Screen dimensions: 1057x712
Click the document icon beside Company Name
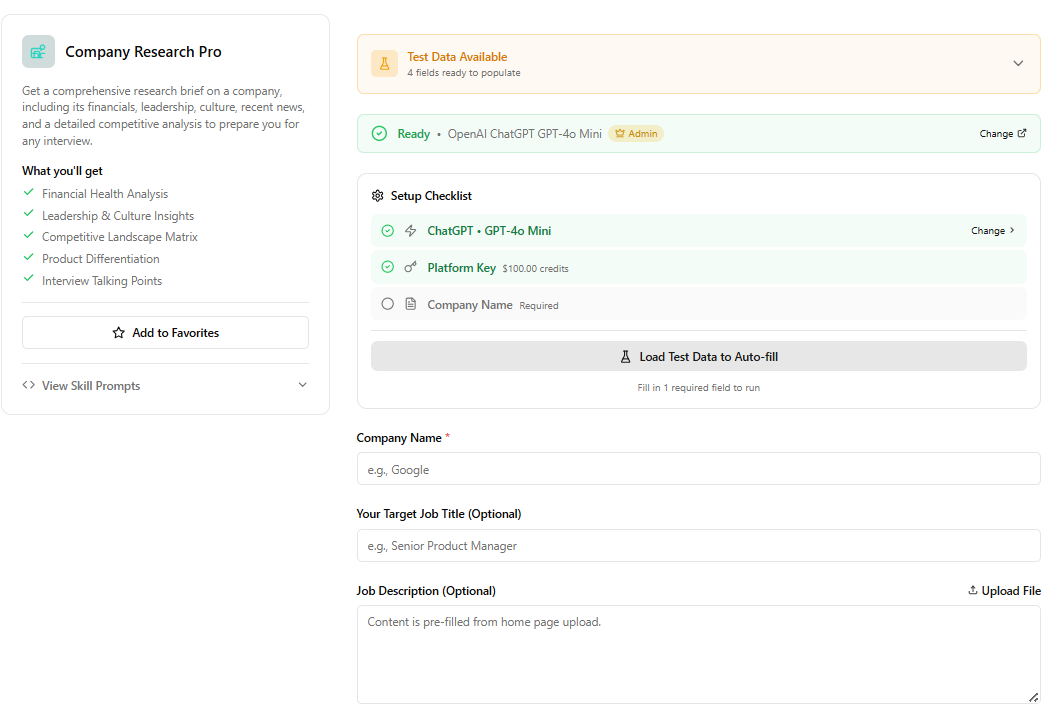[x=411, y=304]
